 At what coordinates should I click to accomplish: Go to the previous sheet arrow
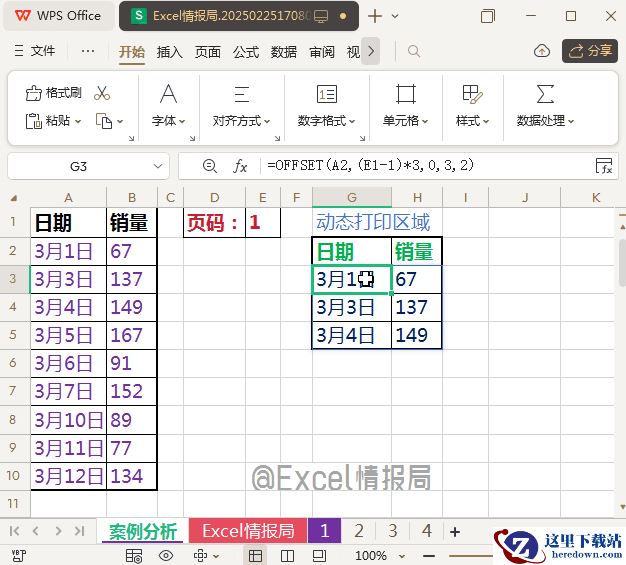[36, 531]
